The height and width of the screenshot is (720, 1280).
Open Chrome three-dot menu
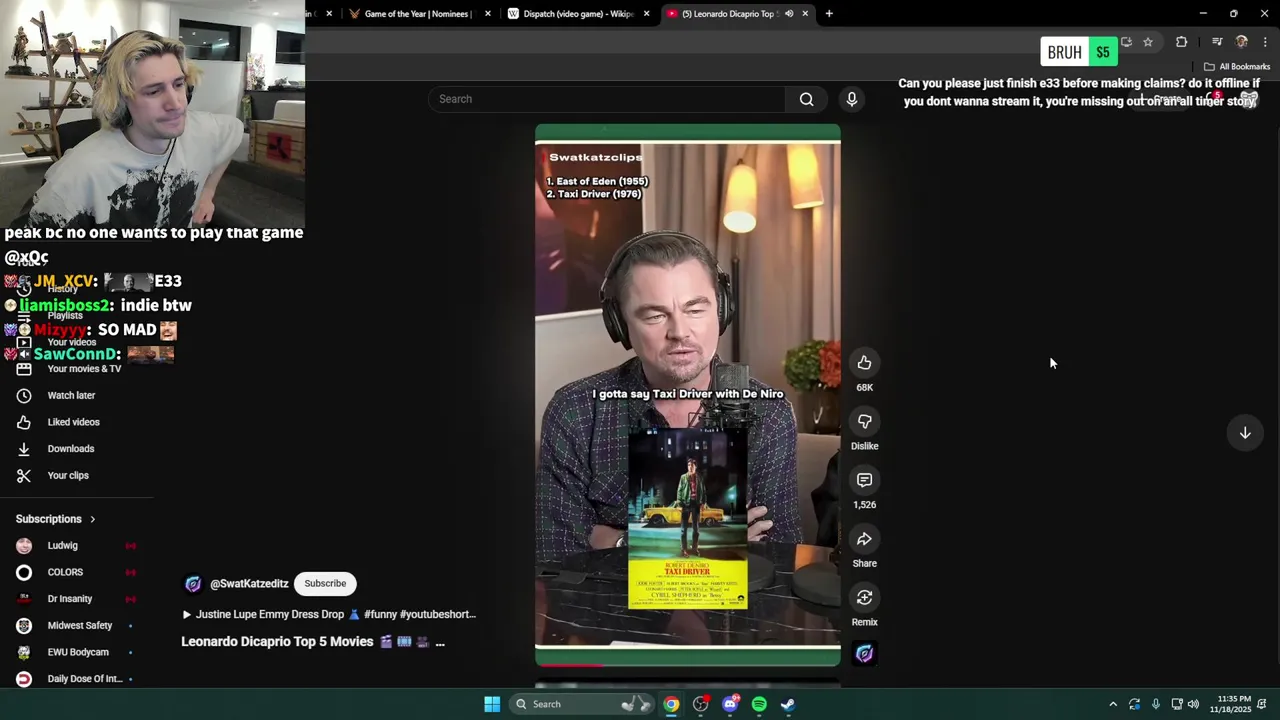click(1265, 42)
